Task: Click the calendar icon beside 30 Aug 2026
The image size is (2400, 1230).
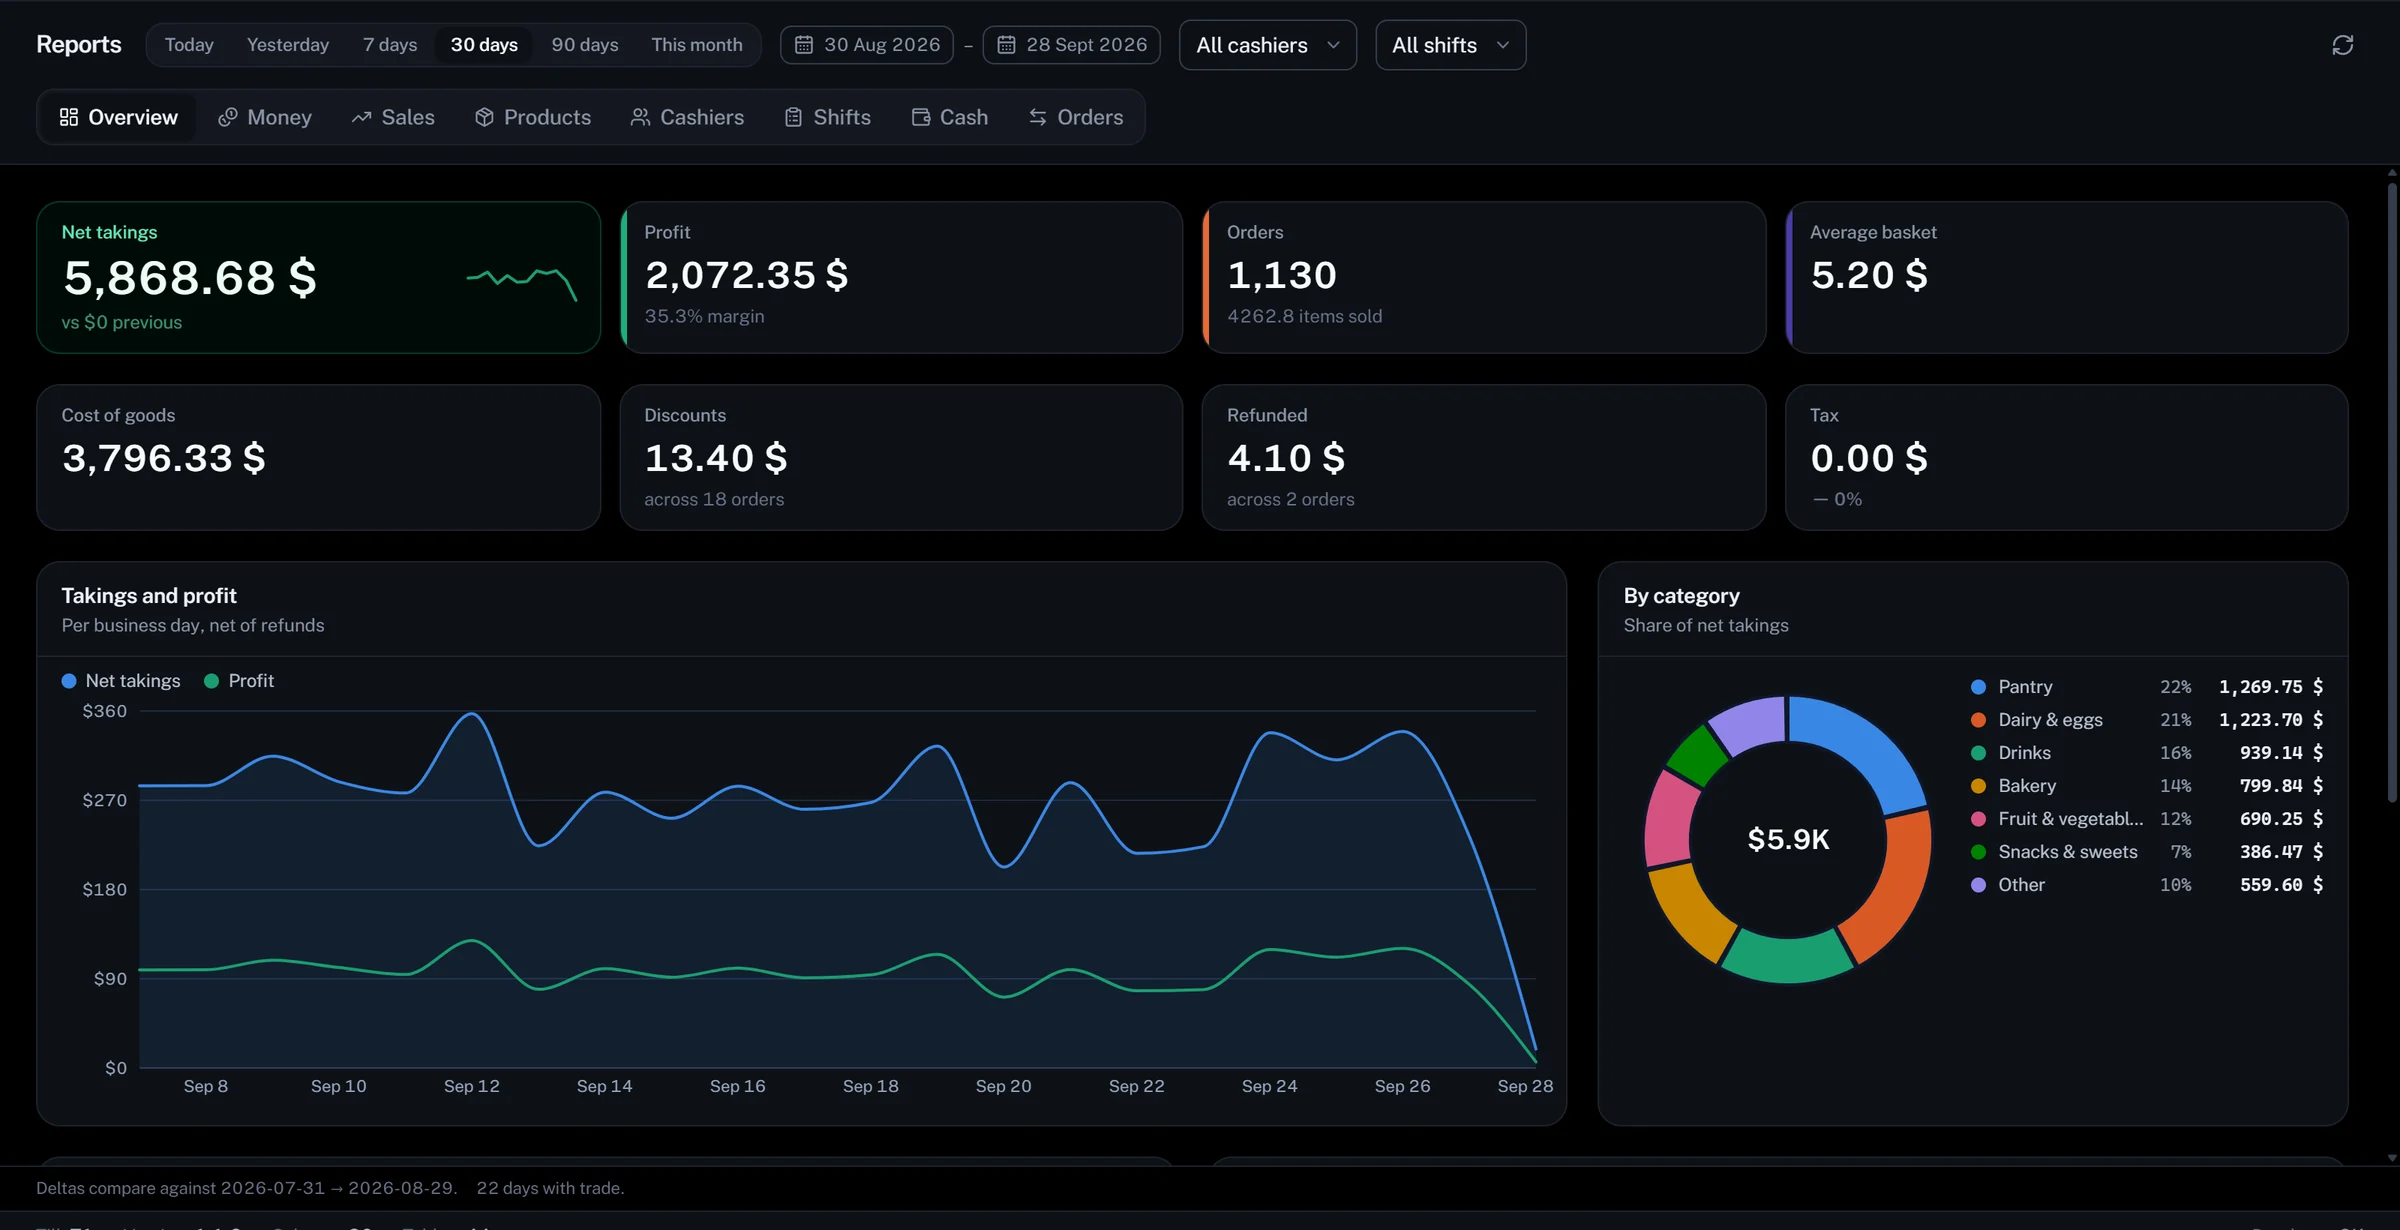Action: coord(803,45)
